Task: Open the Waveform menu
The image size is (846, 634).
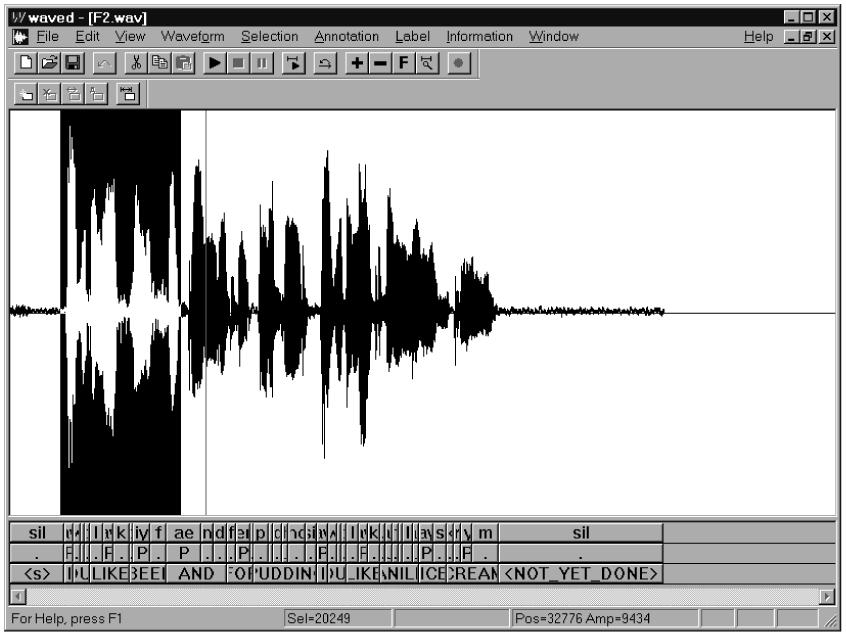Action: click(193, 37)
